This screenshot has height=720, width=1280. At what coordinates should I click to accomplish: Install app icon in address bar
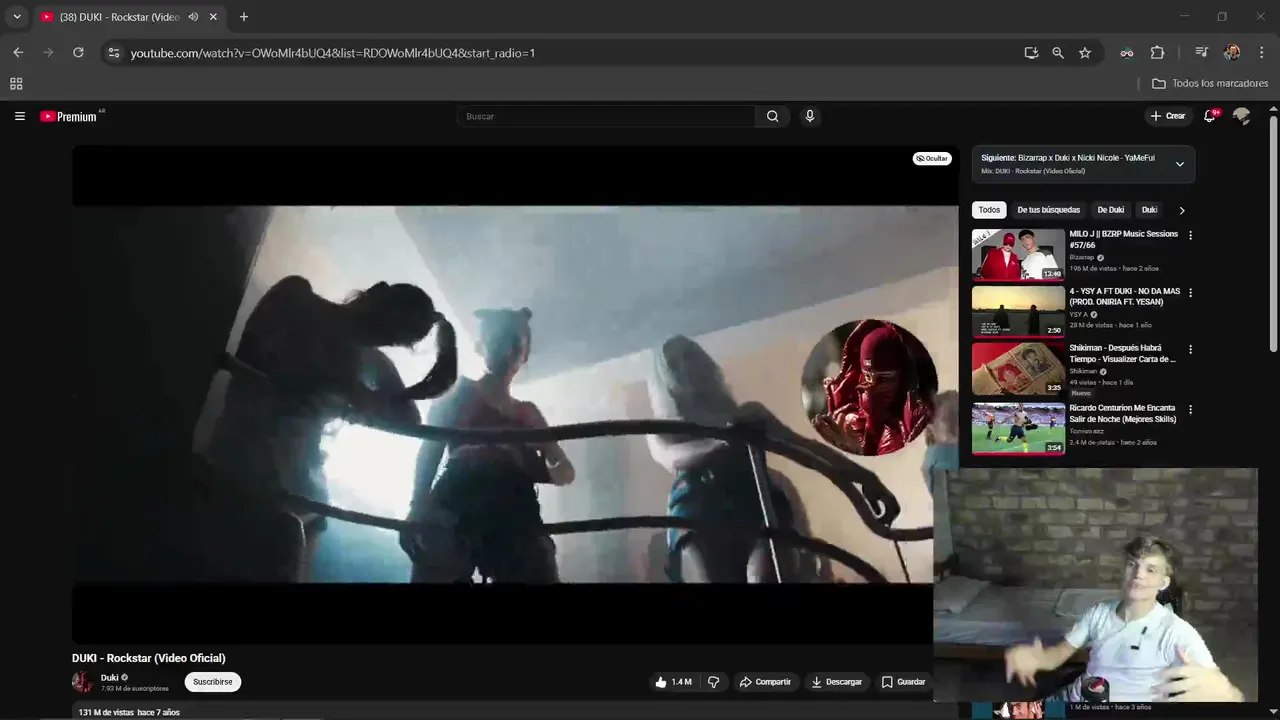(x=1031, y=53)
